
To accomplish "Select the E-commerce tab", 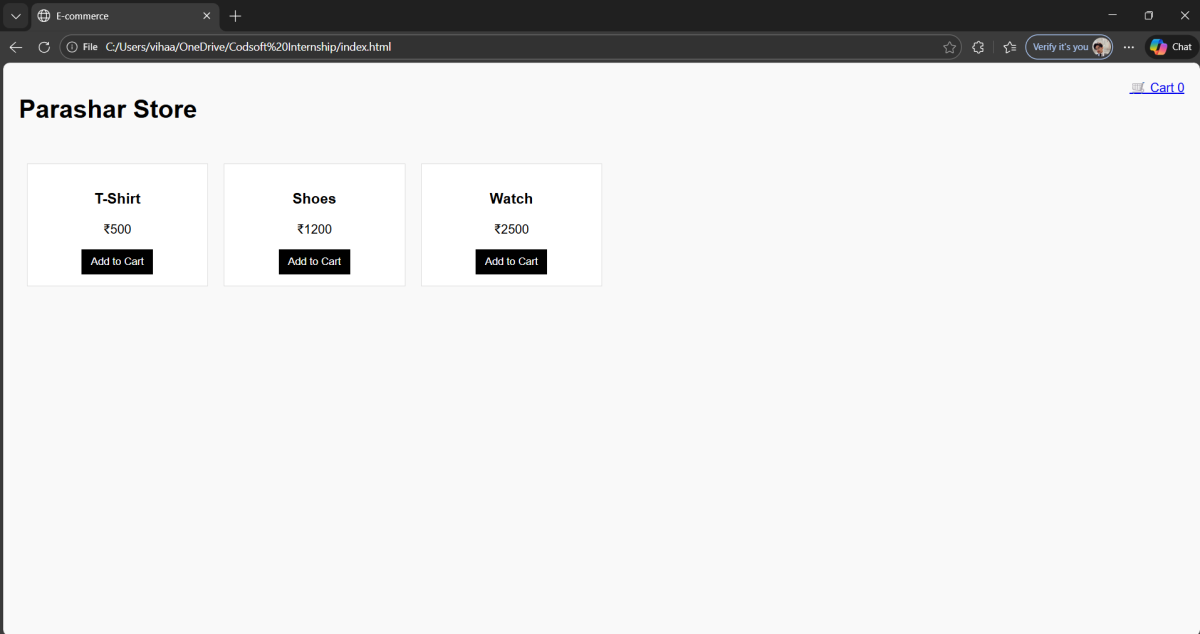I will [110, 16].
